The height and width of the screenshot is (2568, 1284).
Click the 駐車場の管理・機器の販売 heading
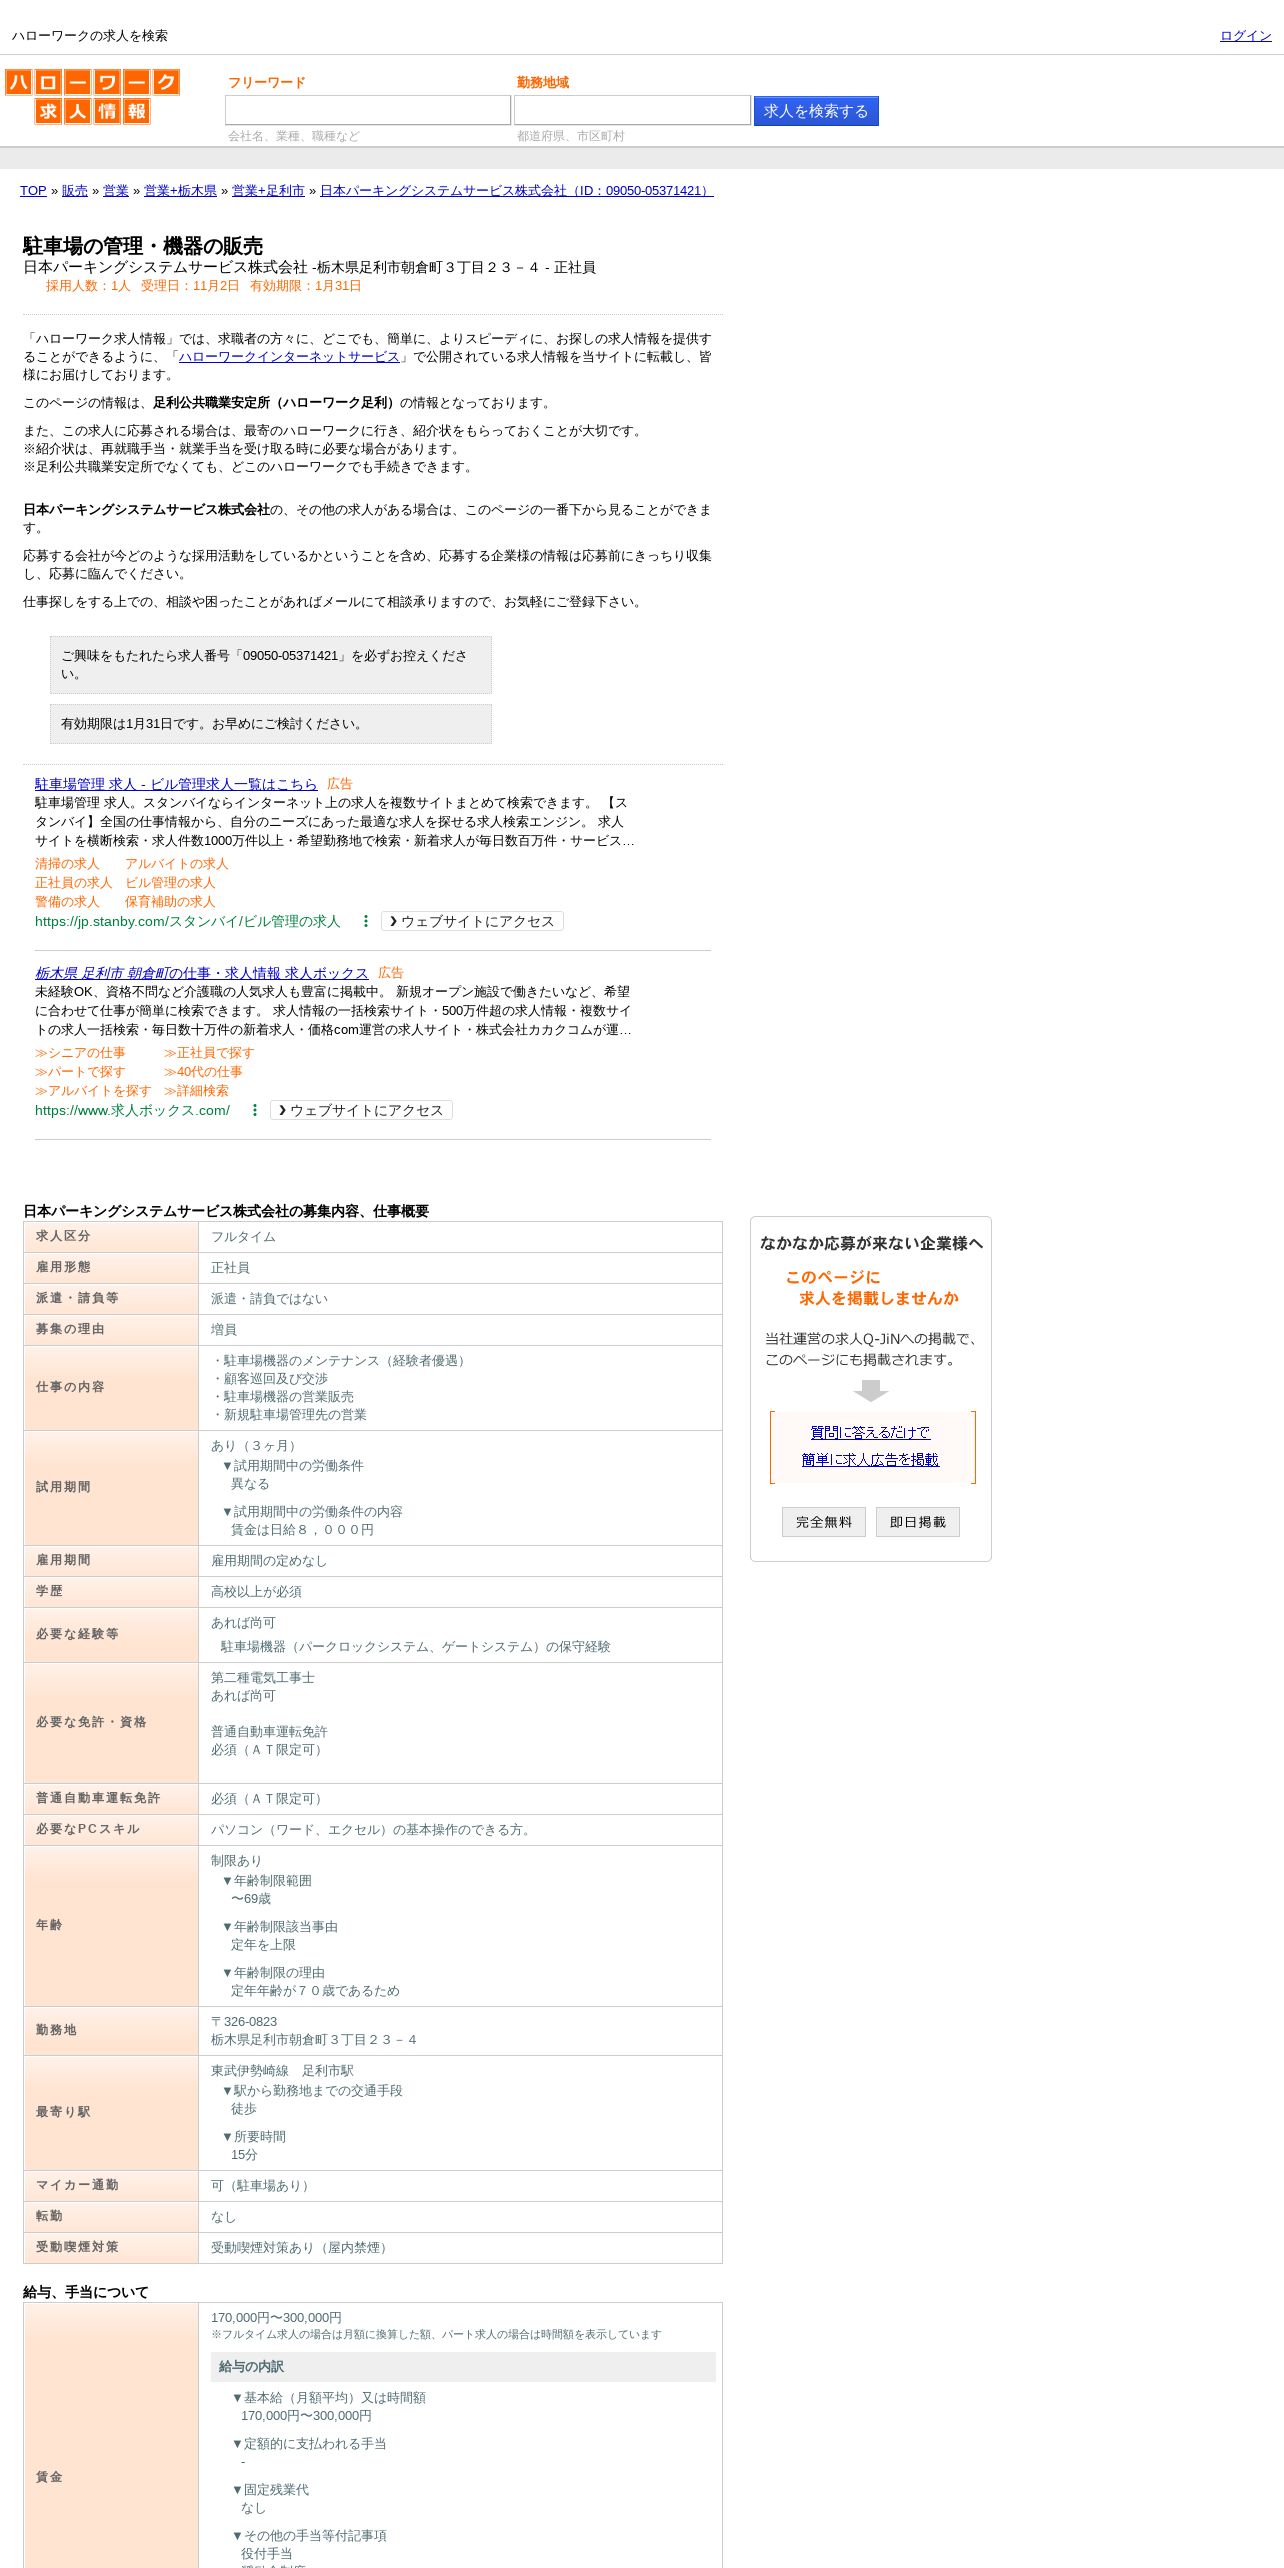pos(143,246)
